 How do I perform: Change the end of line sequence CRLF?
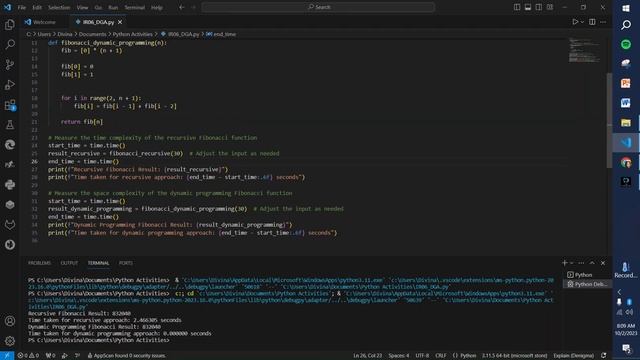[x=440, y=356]
